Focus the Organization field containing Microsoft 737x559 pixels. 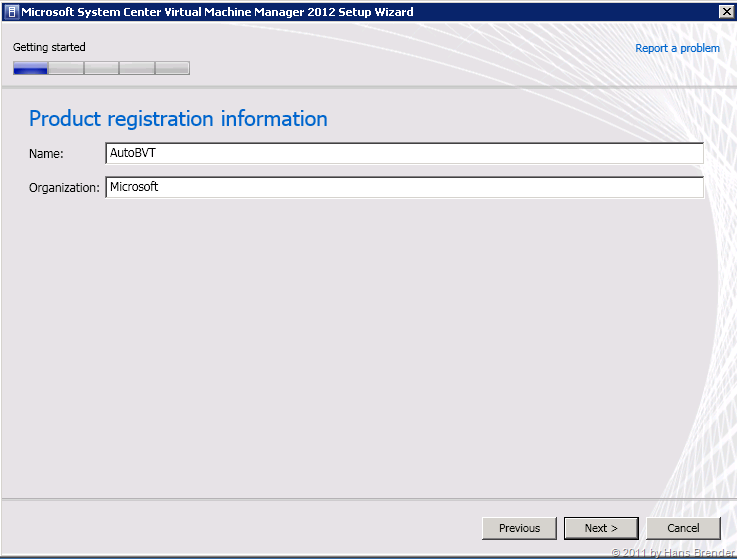[x=404, y=187]
